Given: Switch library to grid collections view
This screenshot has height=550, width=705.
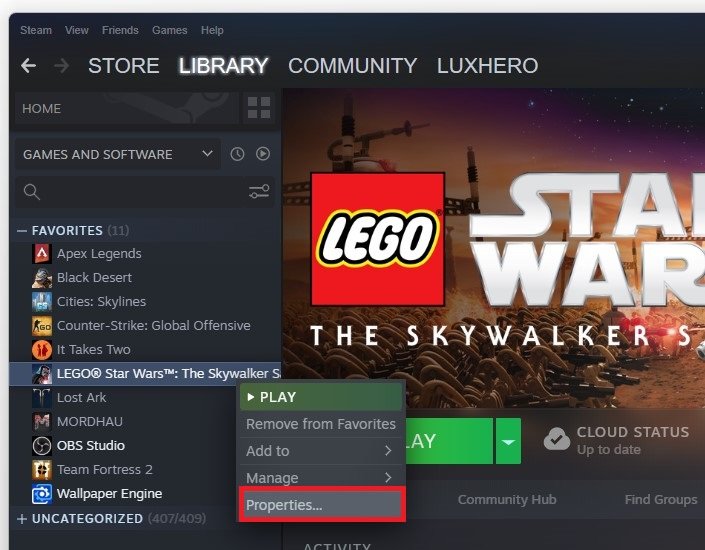Looking at the screenshot, I should pos(259,108).
